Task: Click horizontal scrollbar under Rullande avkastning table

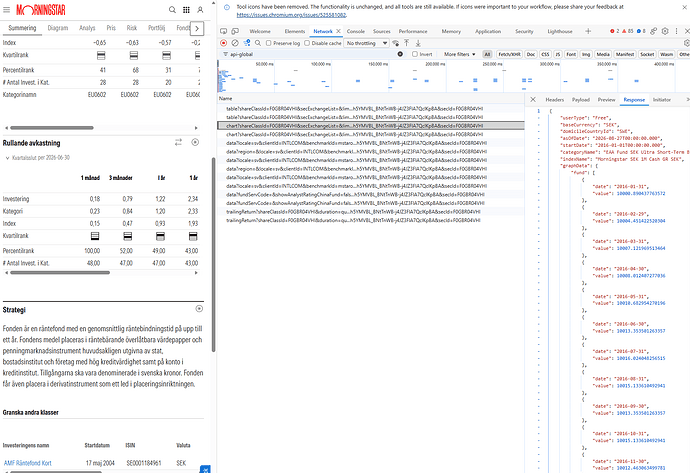Action: pyautogui.click(x=60, y=272)
